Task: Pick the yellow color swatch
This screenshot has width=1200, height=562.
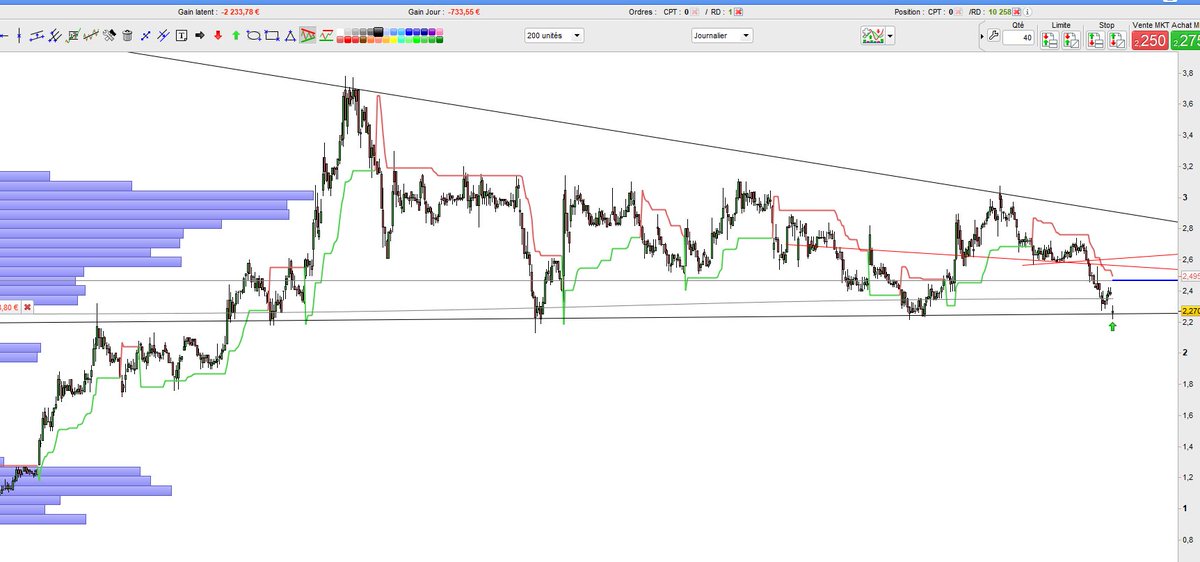Action: (393, 40)
